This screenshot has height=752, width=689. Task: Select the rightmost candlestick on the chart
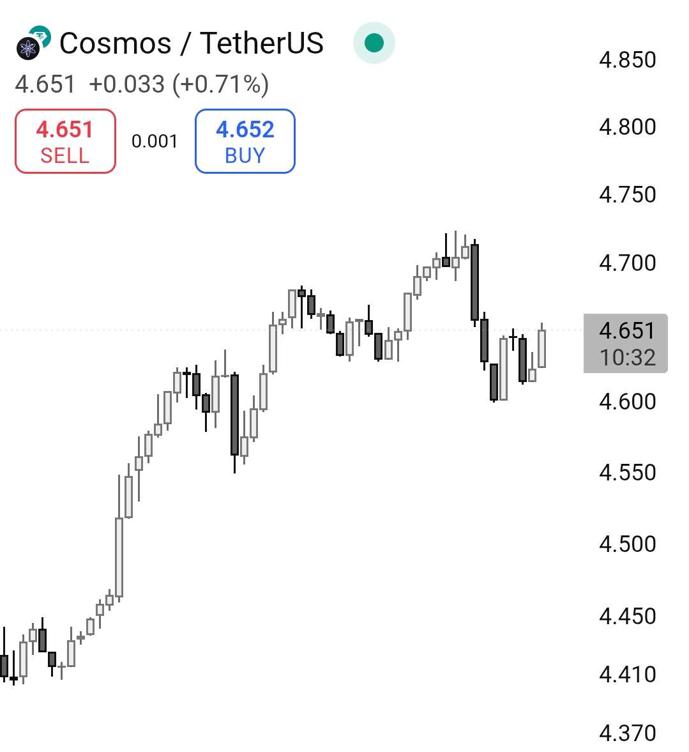[542, 348]
